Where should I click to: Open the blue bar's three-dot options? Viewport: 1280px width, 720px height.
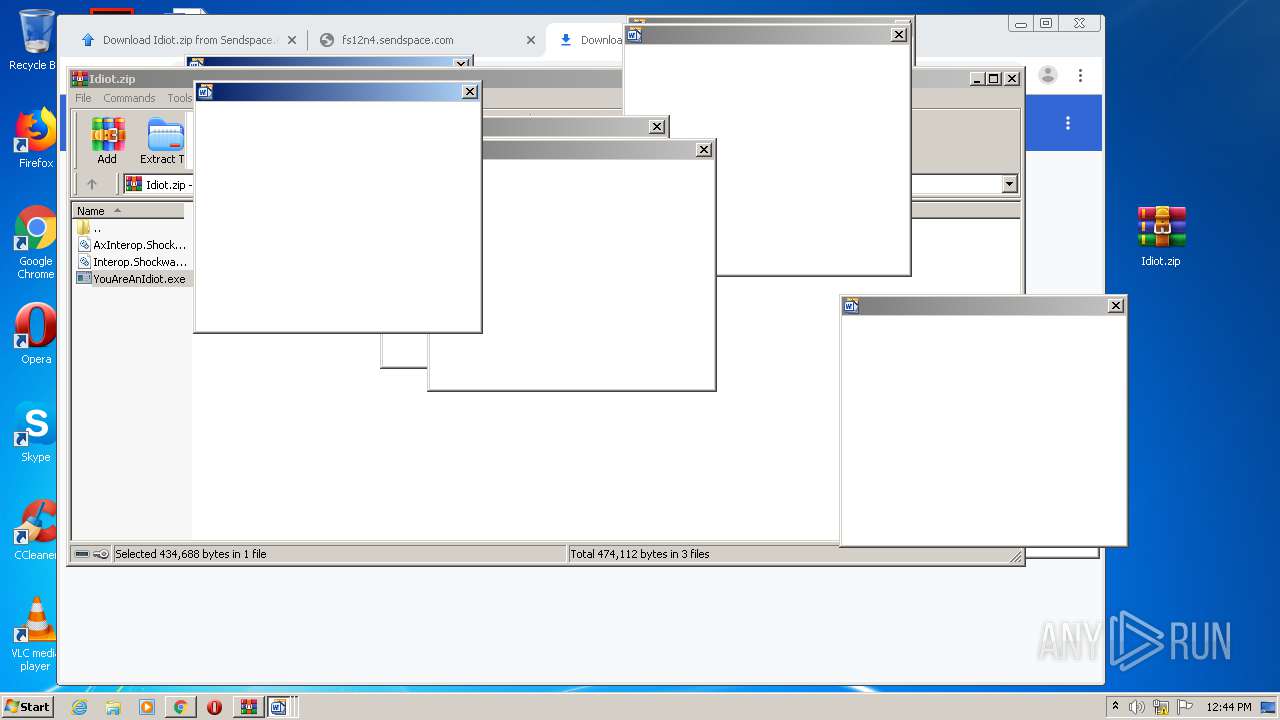1068,123
